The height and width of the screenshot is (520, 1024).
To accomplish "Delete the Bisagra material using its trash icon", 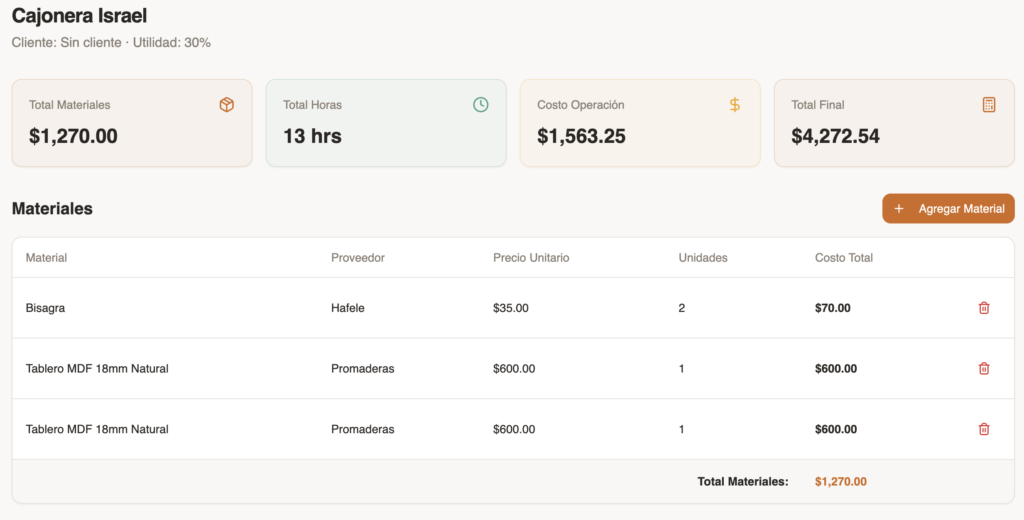I will pyautogui.click(x=984, y=308).
